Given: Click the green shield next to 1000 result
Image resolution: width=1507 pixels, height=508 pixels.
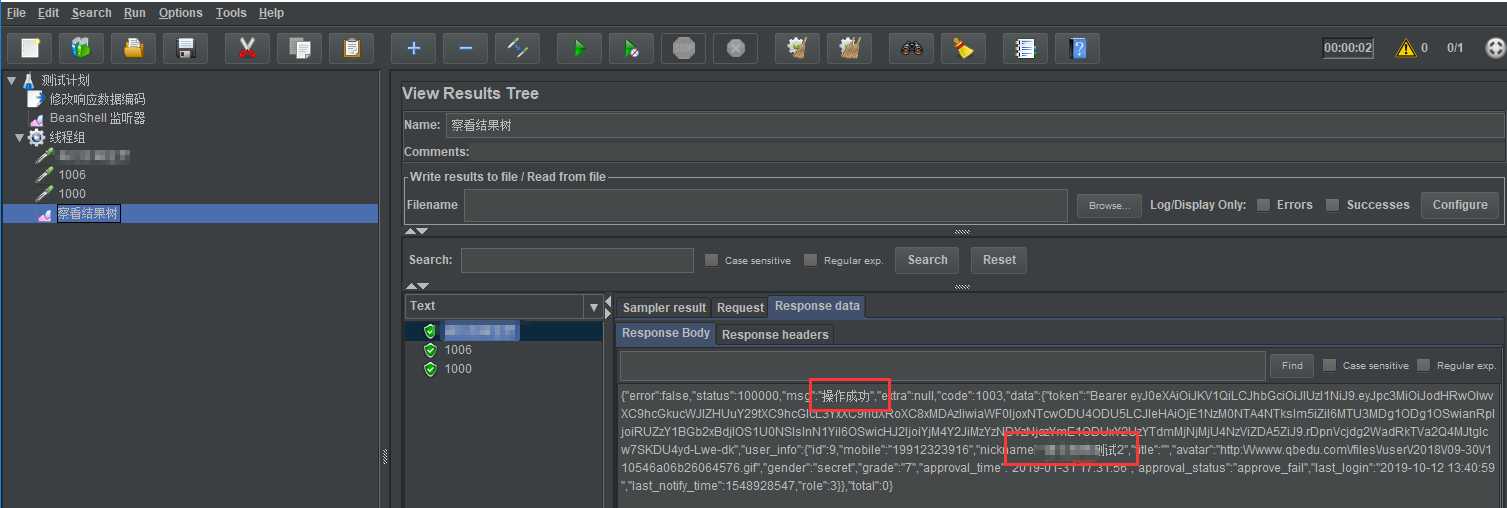Looking at the screenshot, I should point(430,369).
